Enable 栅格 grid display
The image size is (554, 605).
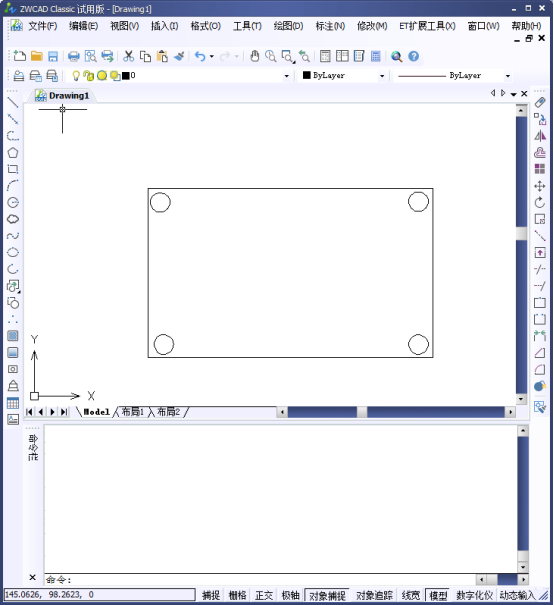tap(237, 595)
